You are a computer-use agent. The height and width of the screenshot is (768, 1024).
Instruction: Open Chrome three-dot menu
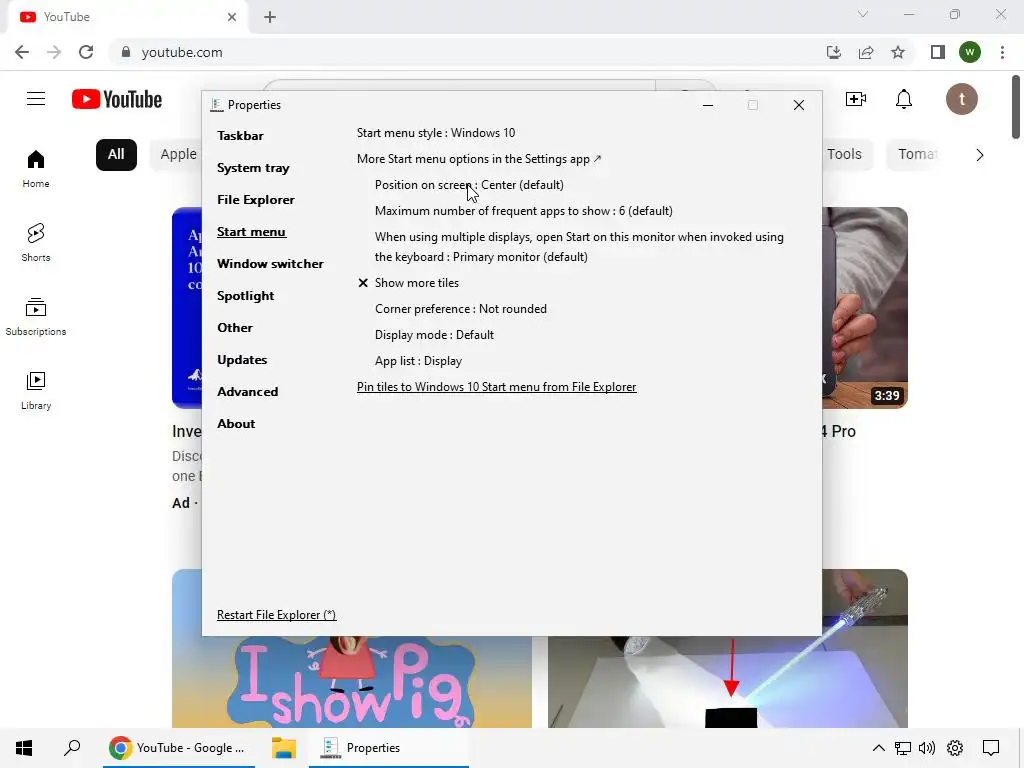point(1002,52)
